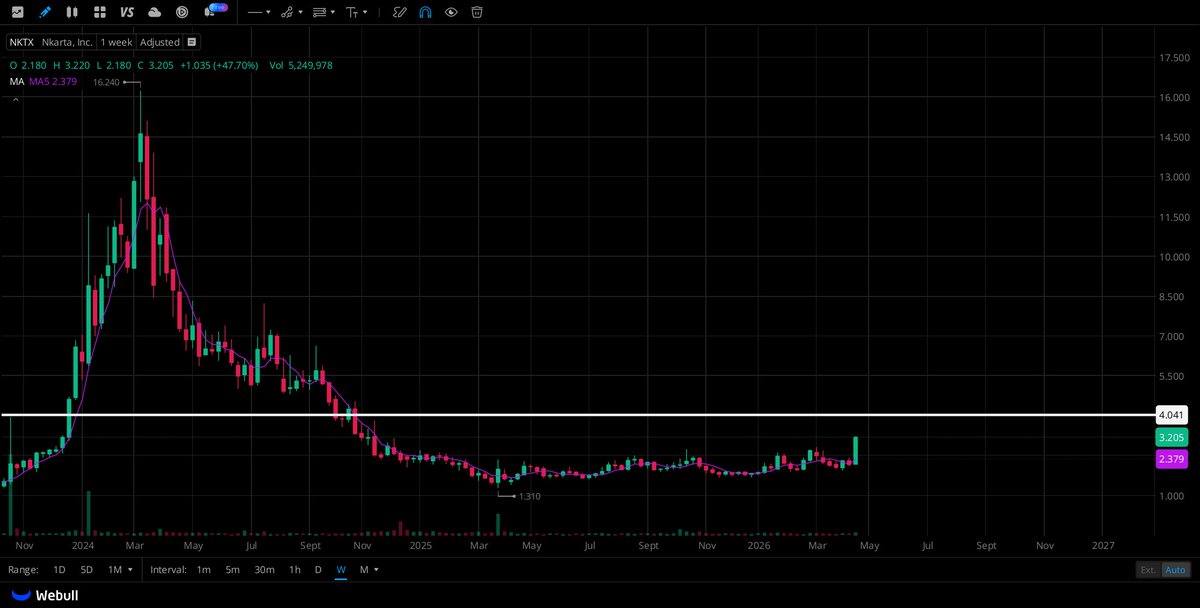Toggle drawings visibility with eye icon
The height and width of the screenshot is (608, 1200).
(x=452, y=12)
